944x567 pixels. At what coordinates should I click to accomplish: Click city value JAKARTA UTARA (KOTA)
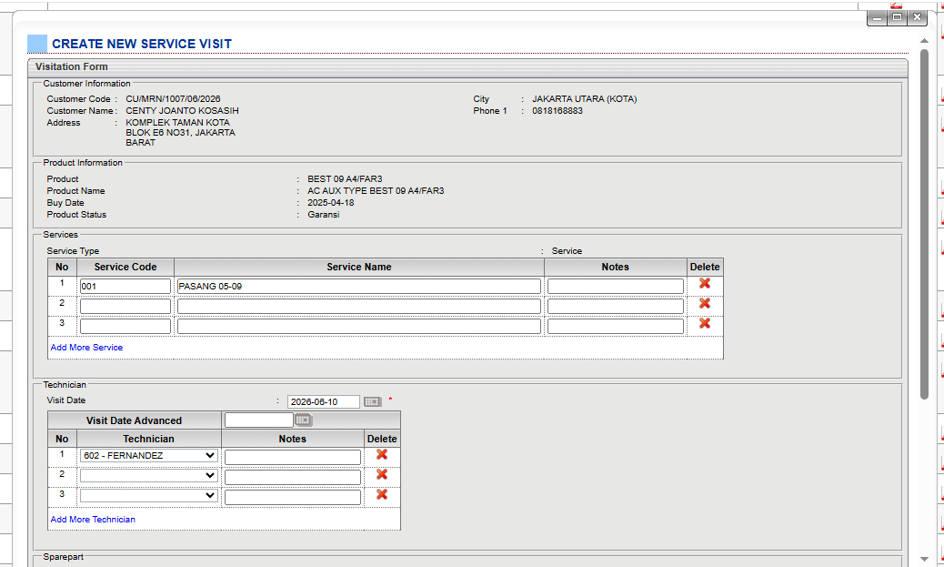[585, 99]
